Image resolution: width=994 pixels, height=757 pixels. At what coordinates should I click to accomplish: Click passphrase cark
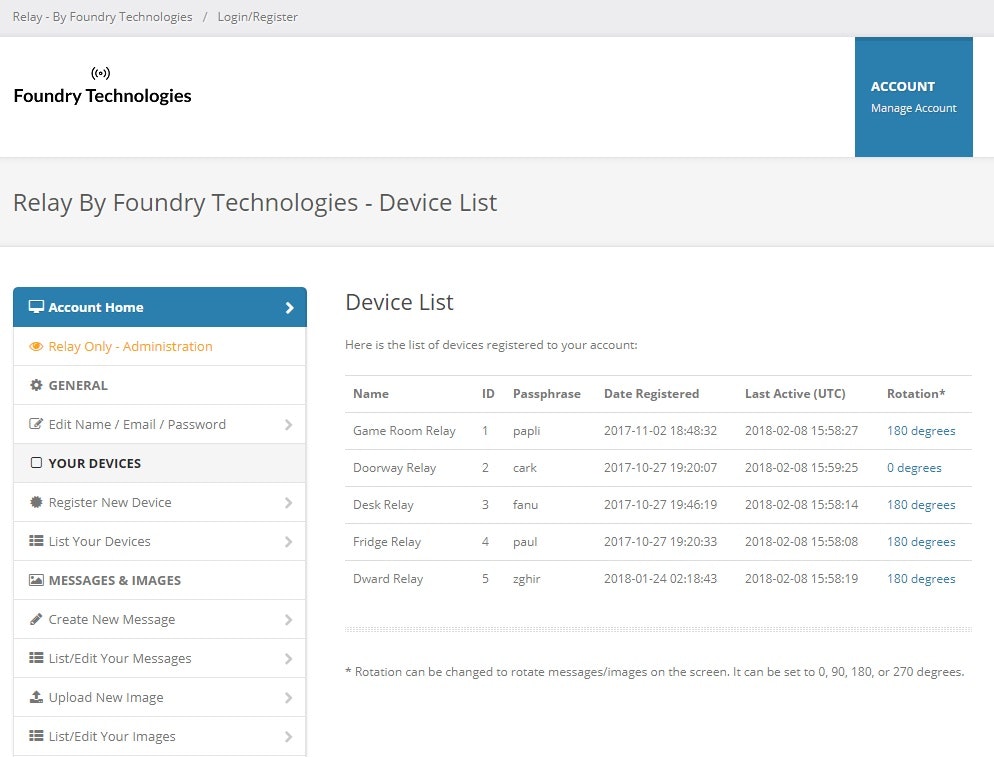coord(524,468)
